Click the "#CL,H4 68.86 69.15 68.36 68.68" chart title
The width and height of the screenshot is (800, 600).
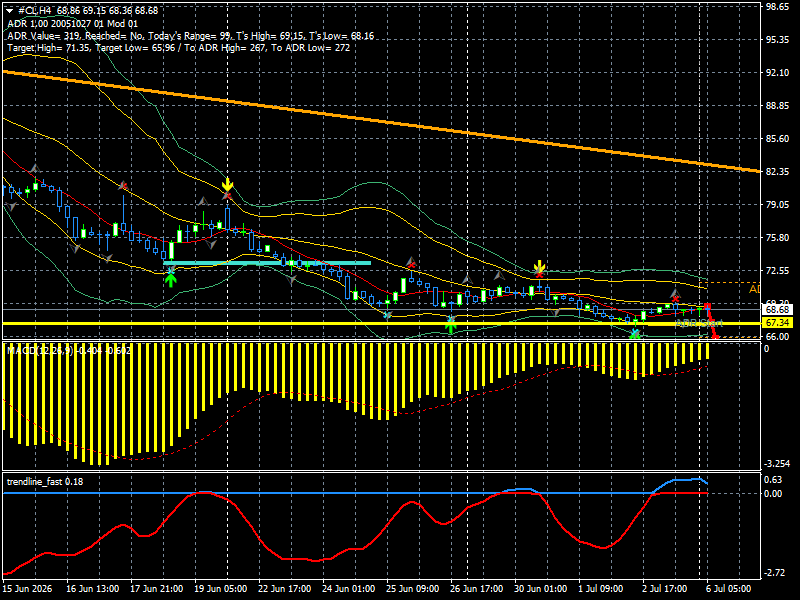pyautogui.click(x=88, y=11)
